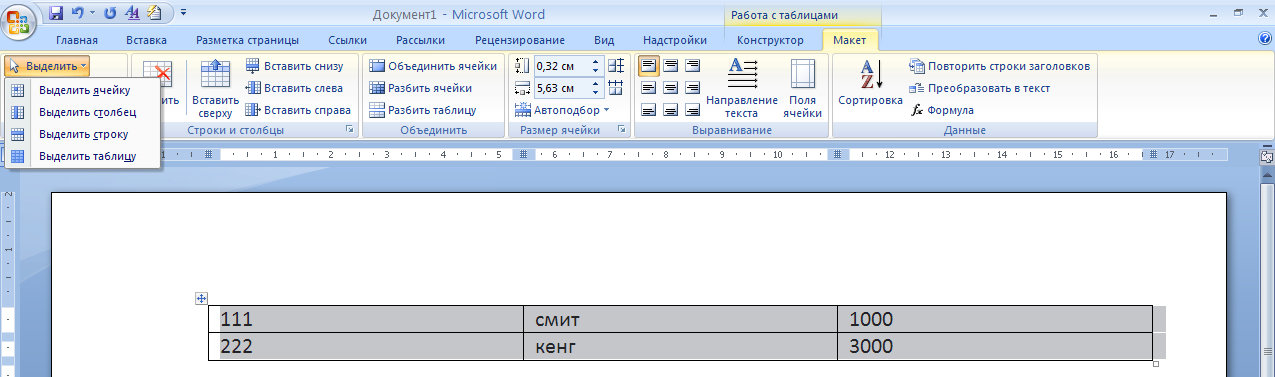Viewport: 1275px width, 377px height.
Task: Click the table move handle
Action: [201, 298]
